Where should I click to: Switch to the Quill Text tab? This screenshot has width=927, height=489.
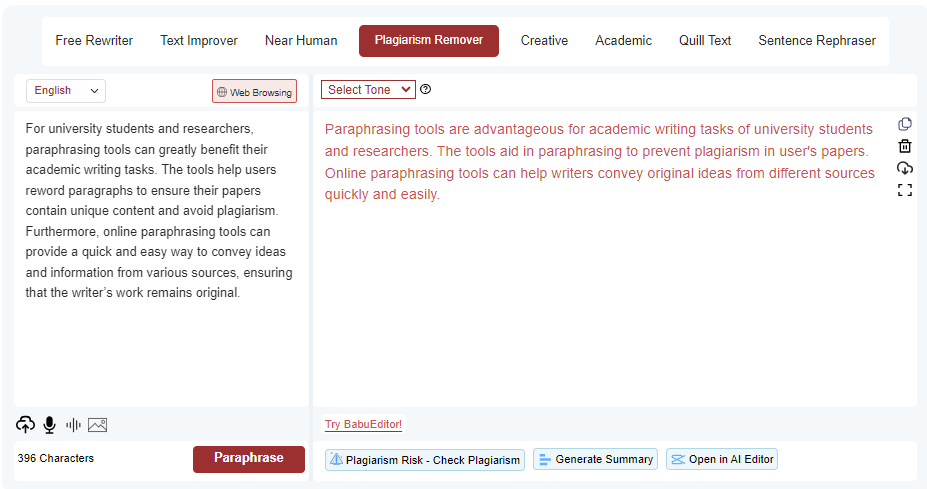coord(705,40)
